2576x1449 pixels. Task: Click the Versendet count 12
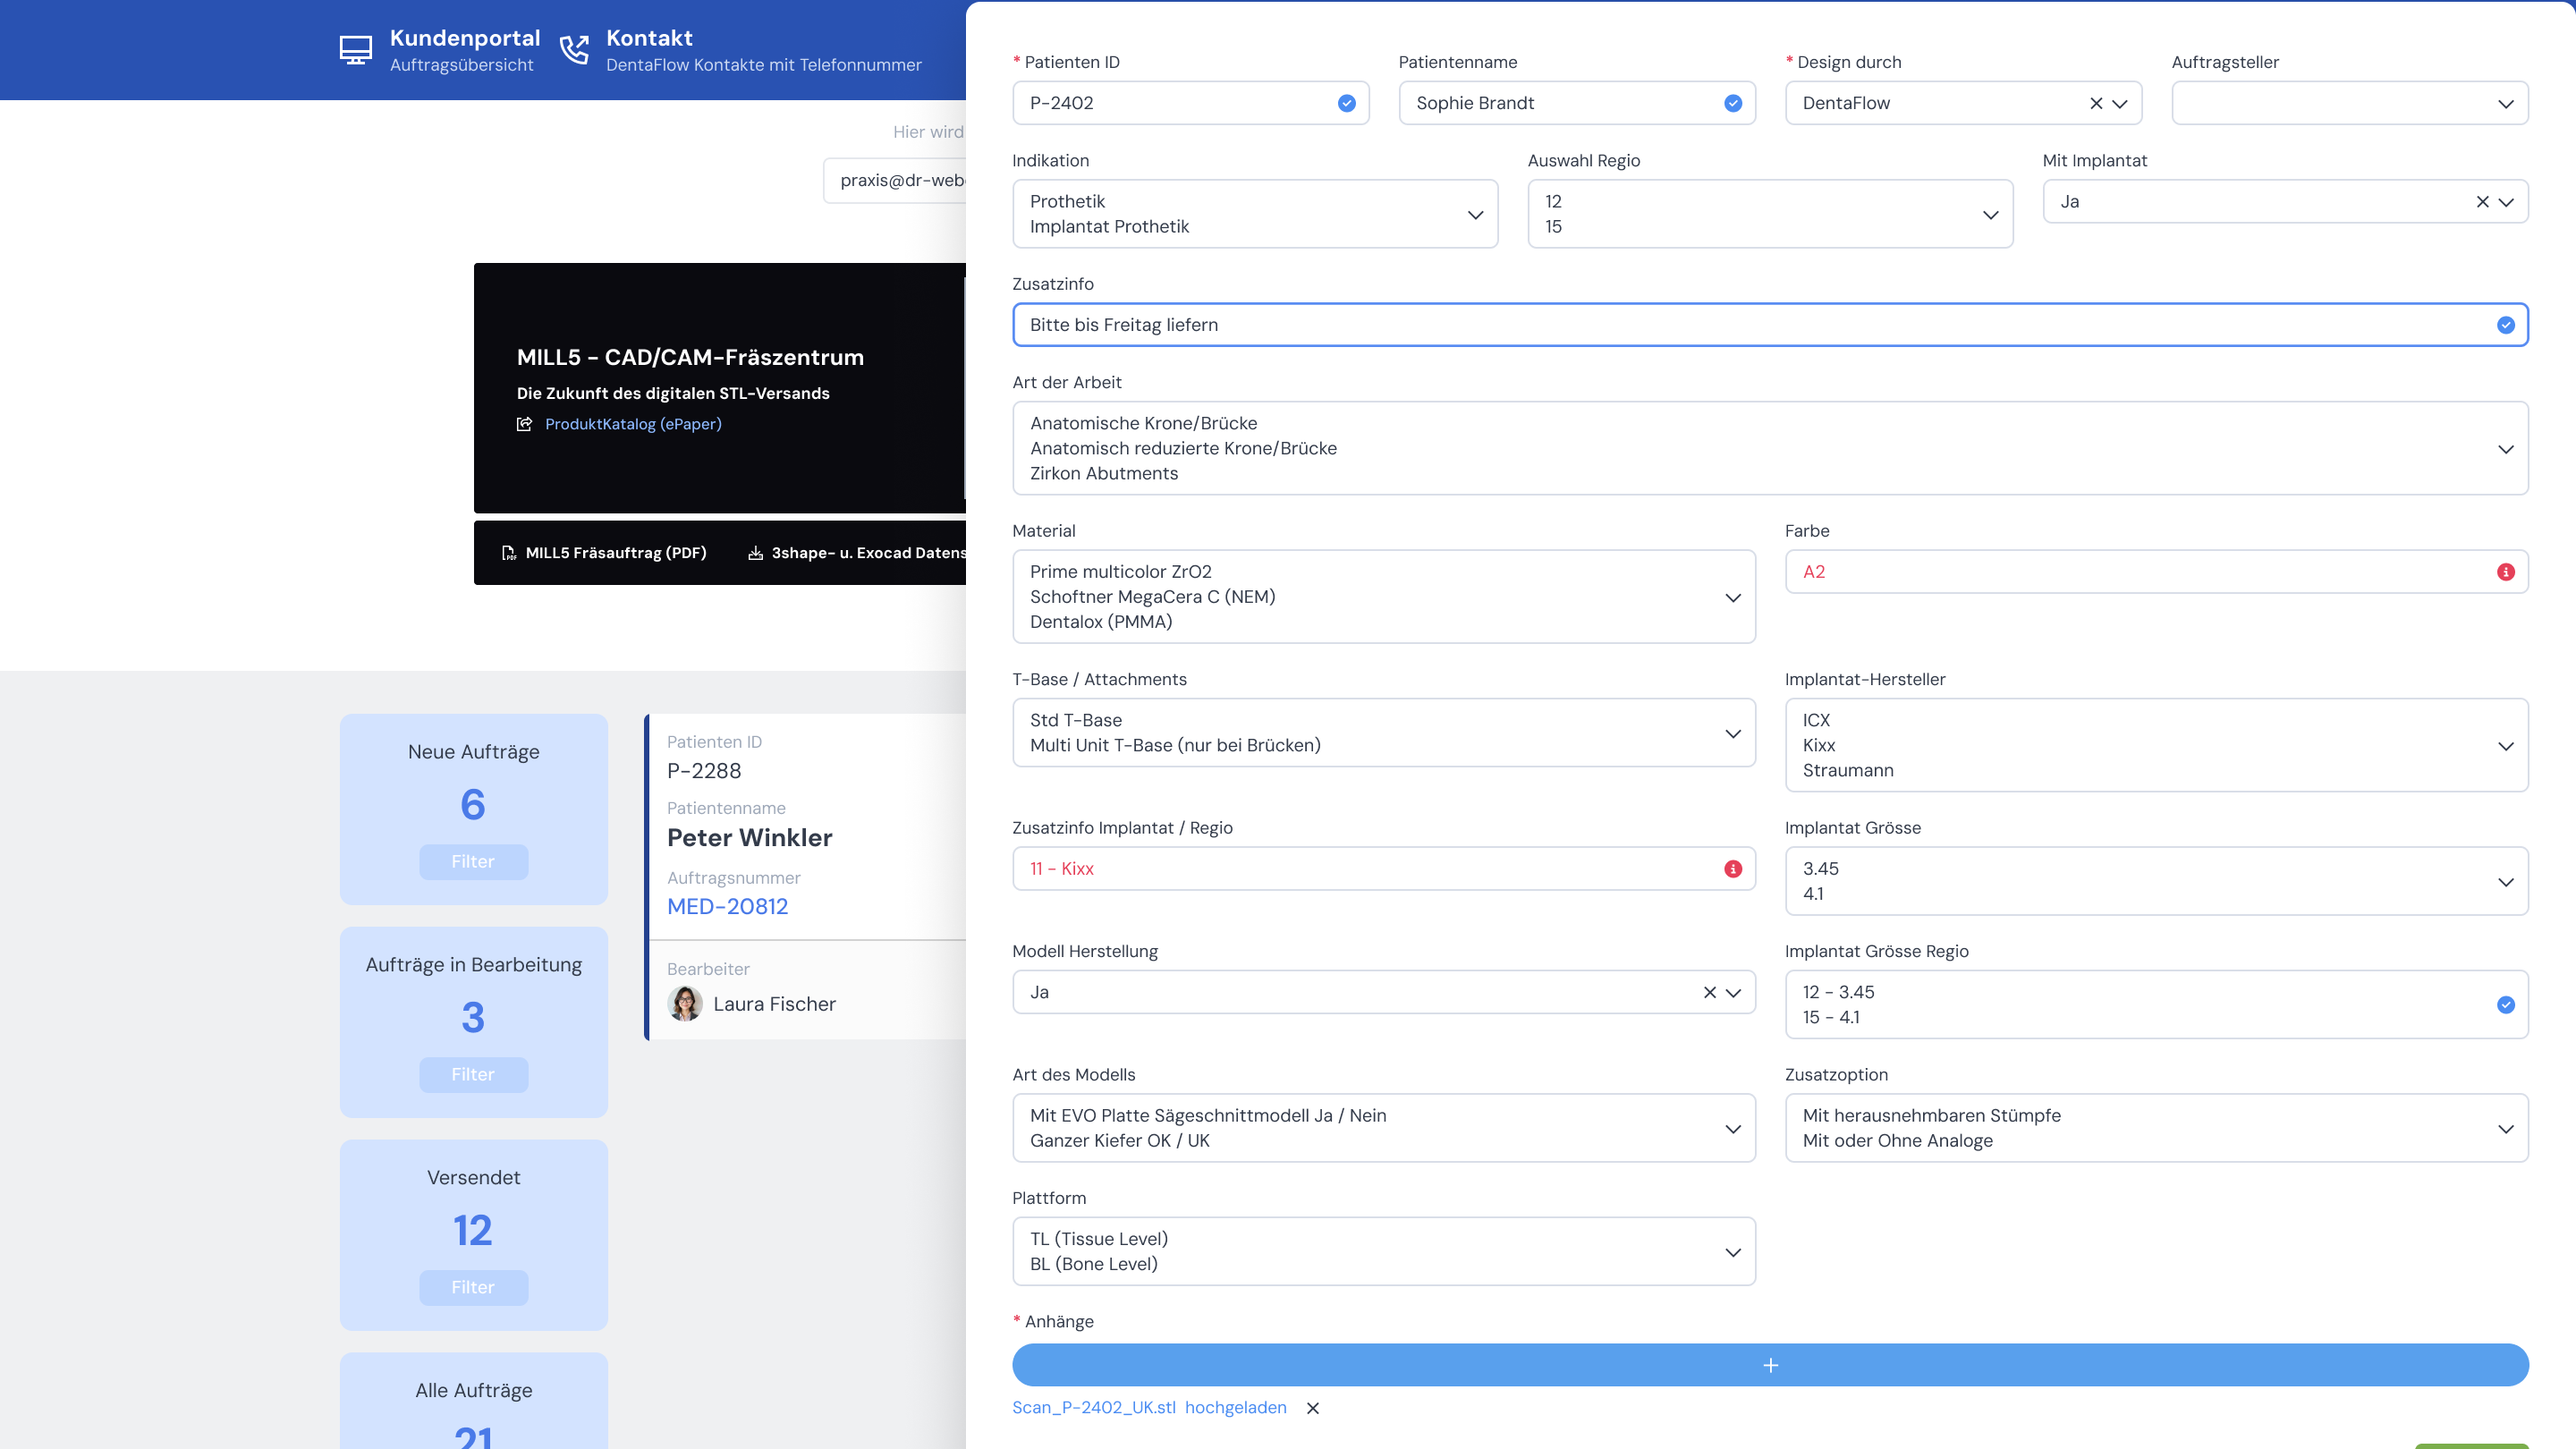point(473,1231)
